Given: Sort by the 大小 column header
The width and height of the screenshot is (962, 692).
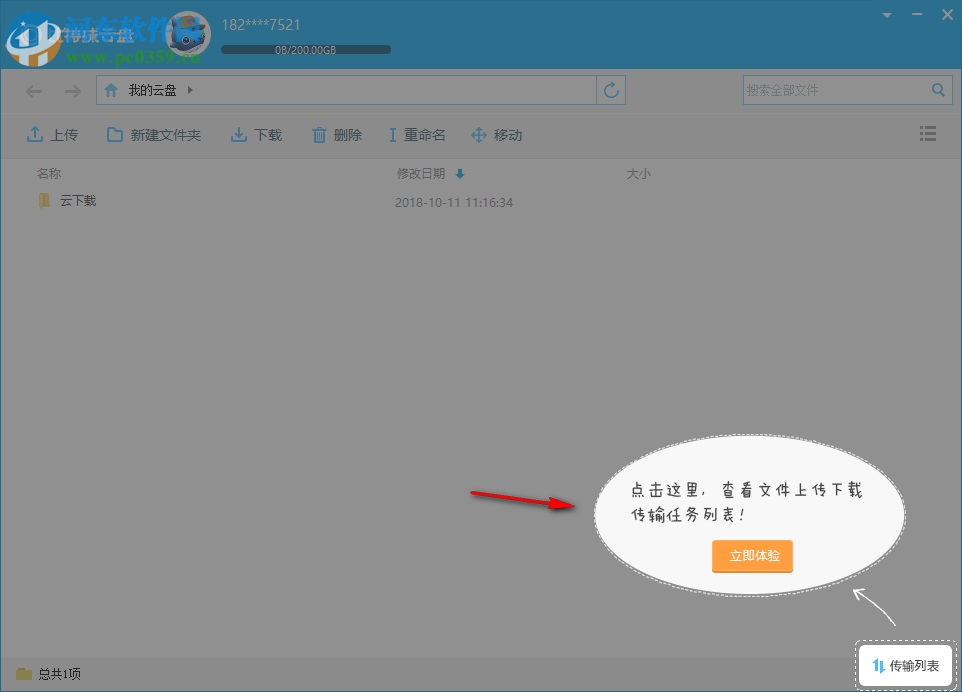Looking at the screenshot, I should click(639, 174).
